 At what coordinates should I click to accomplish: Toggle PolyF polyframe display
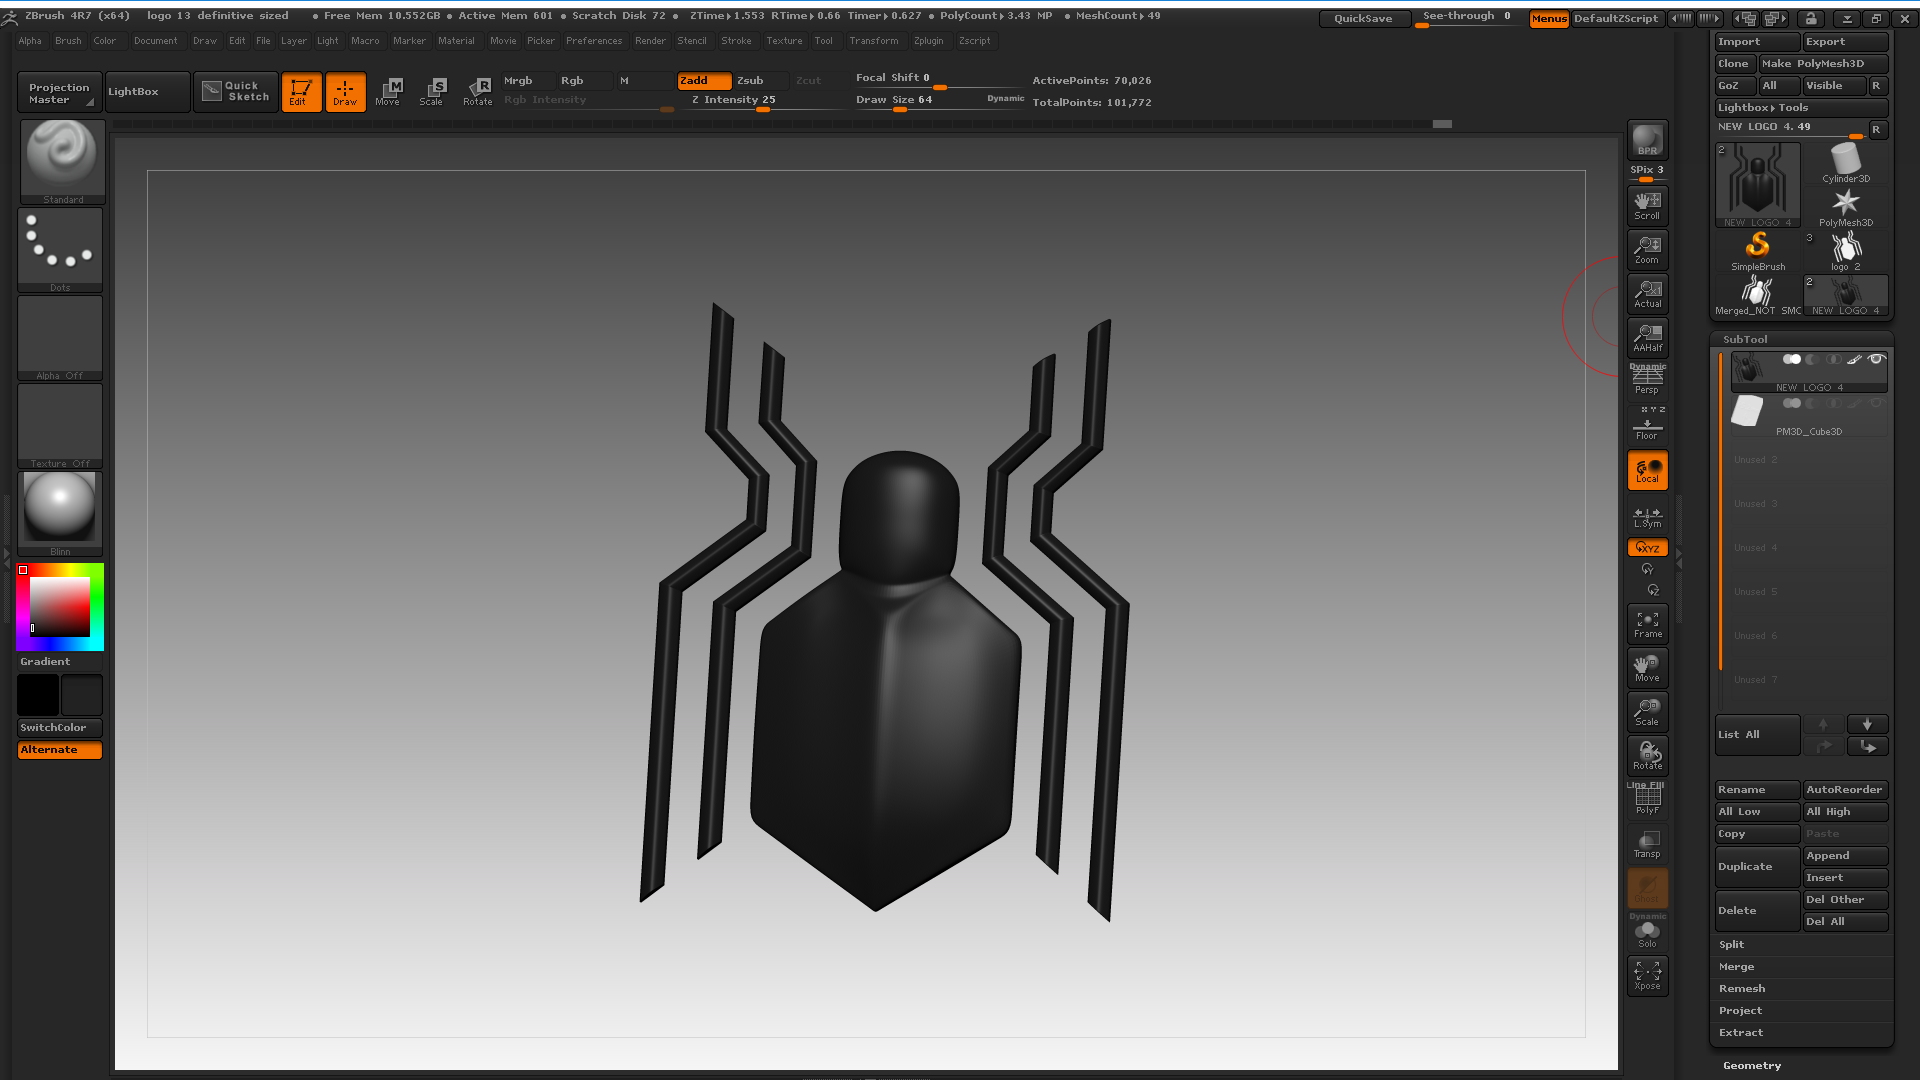(1647, 799)
